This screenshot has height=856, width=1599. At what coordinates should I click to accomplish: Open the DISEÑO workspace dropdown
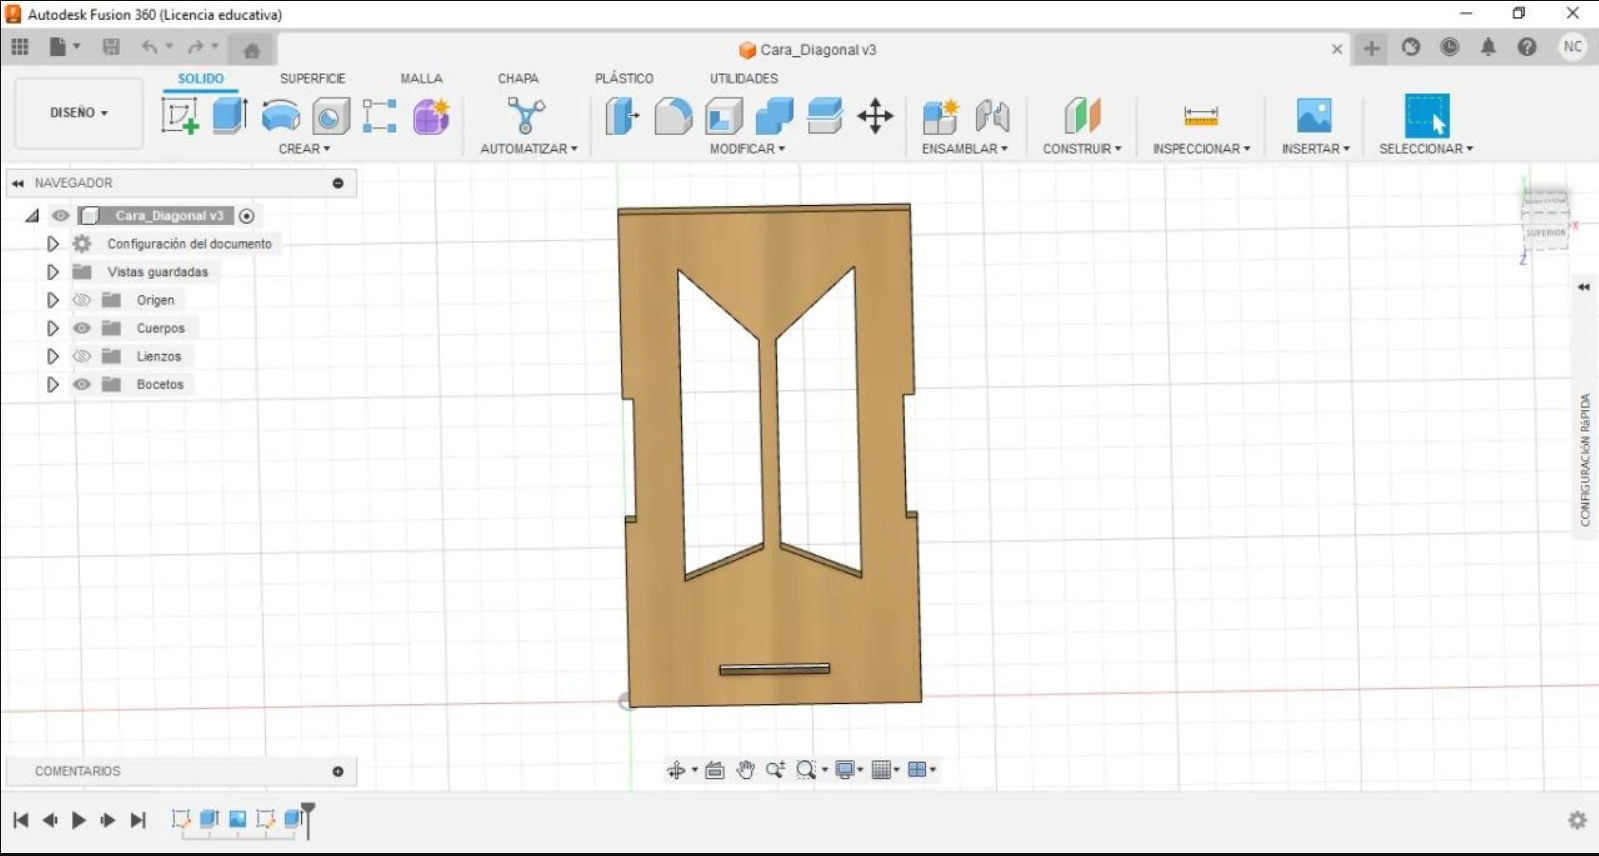[x=78, y=113]
